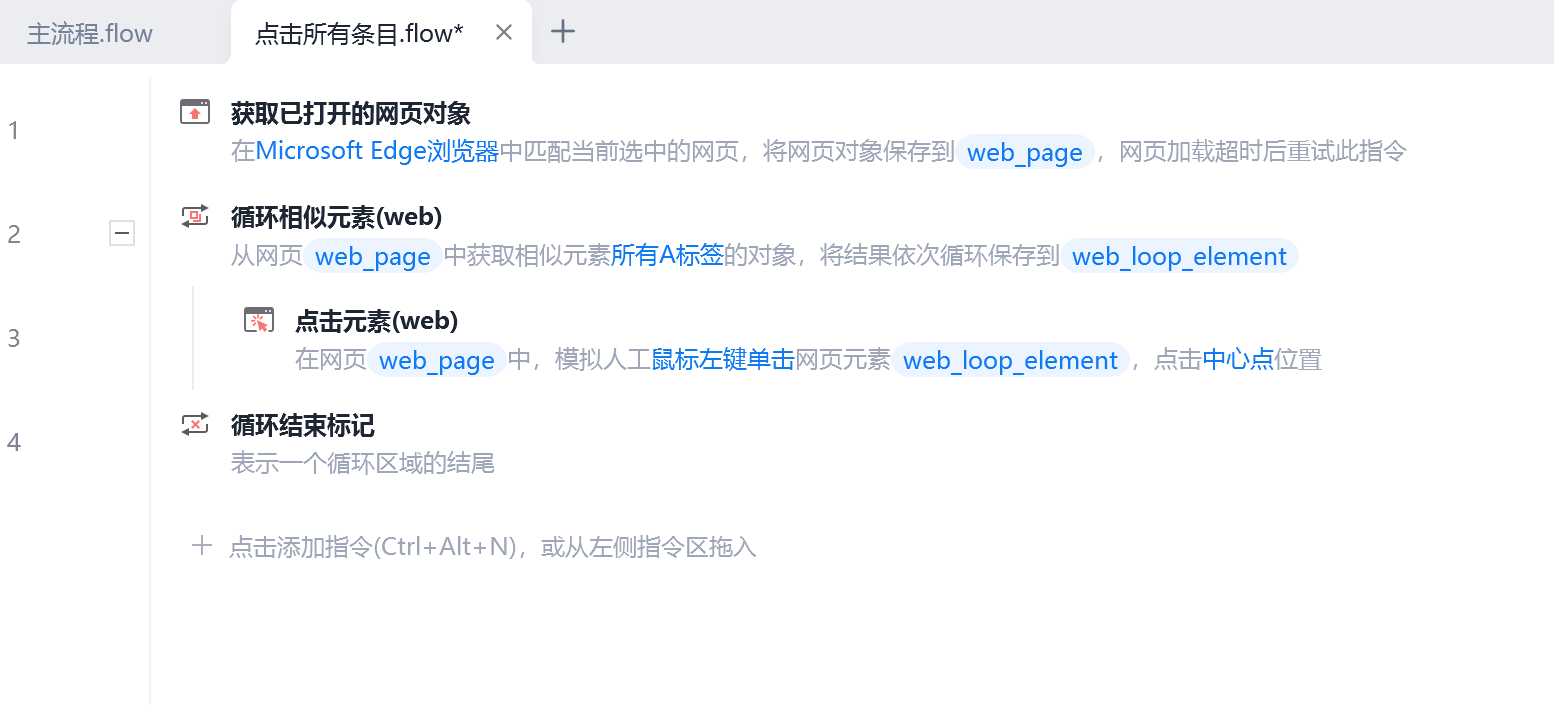Click the click-element step icon
The image size is (1554, 705).
coord(259,320)
